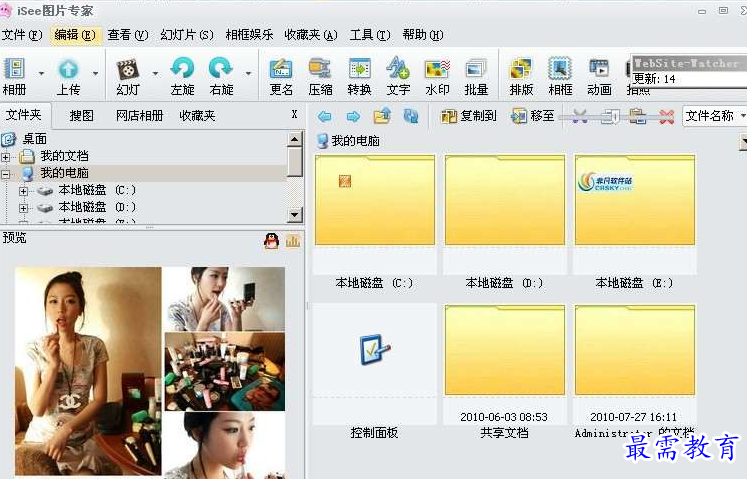Open the 相框娱乐 menu
Screen dimensions: 747x479
click(249, 35)
